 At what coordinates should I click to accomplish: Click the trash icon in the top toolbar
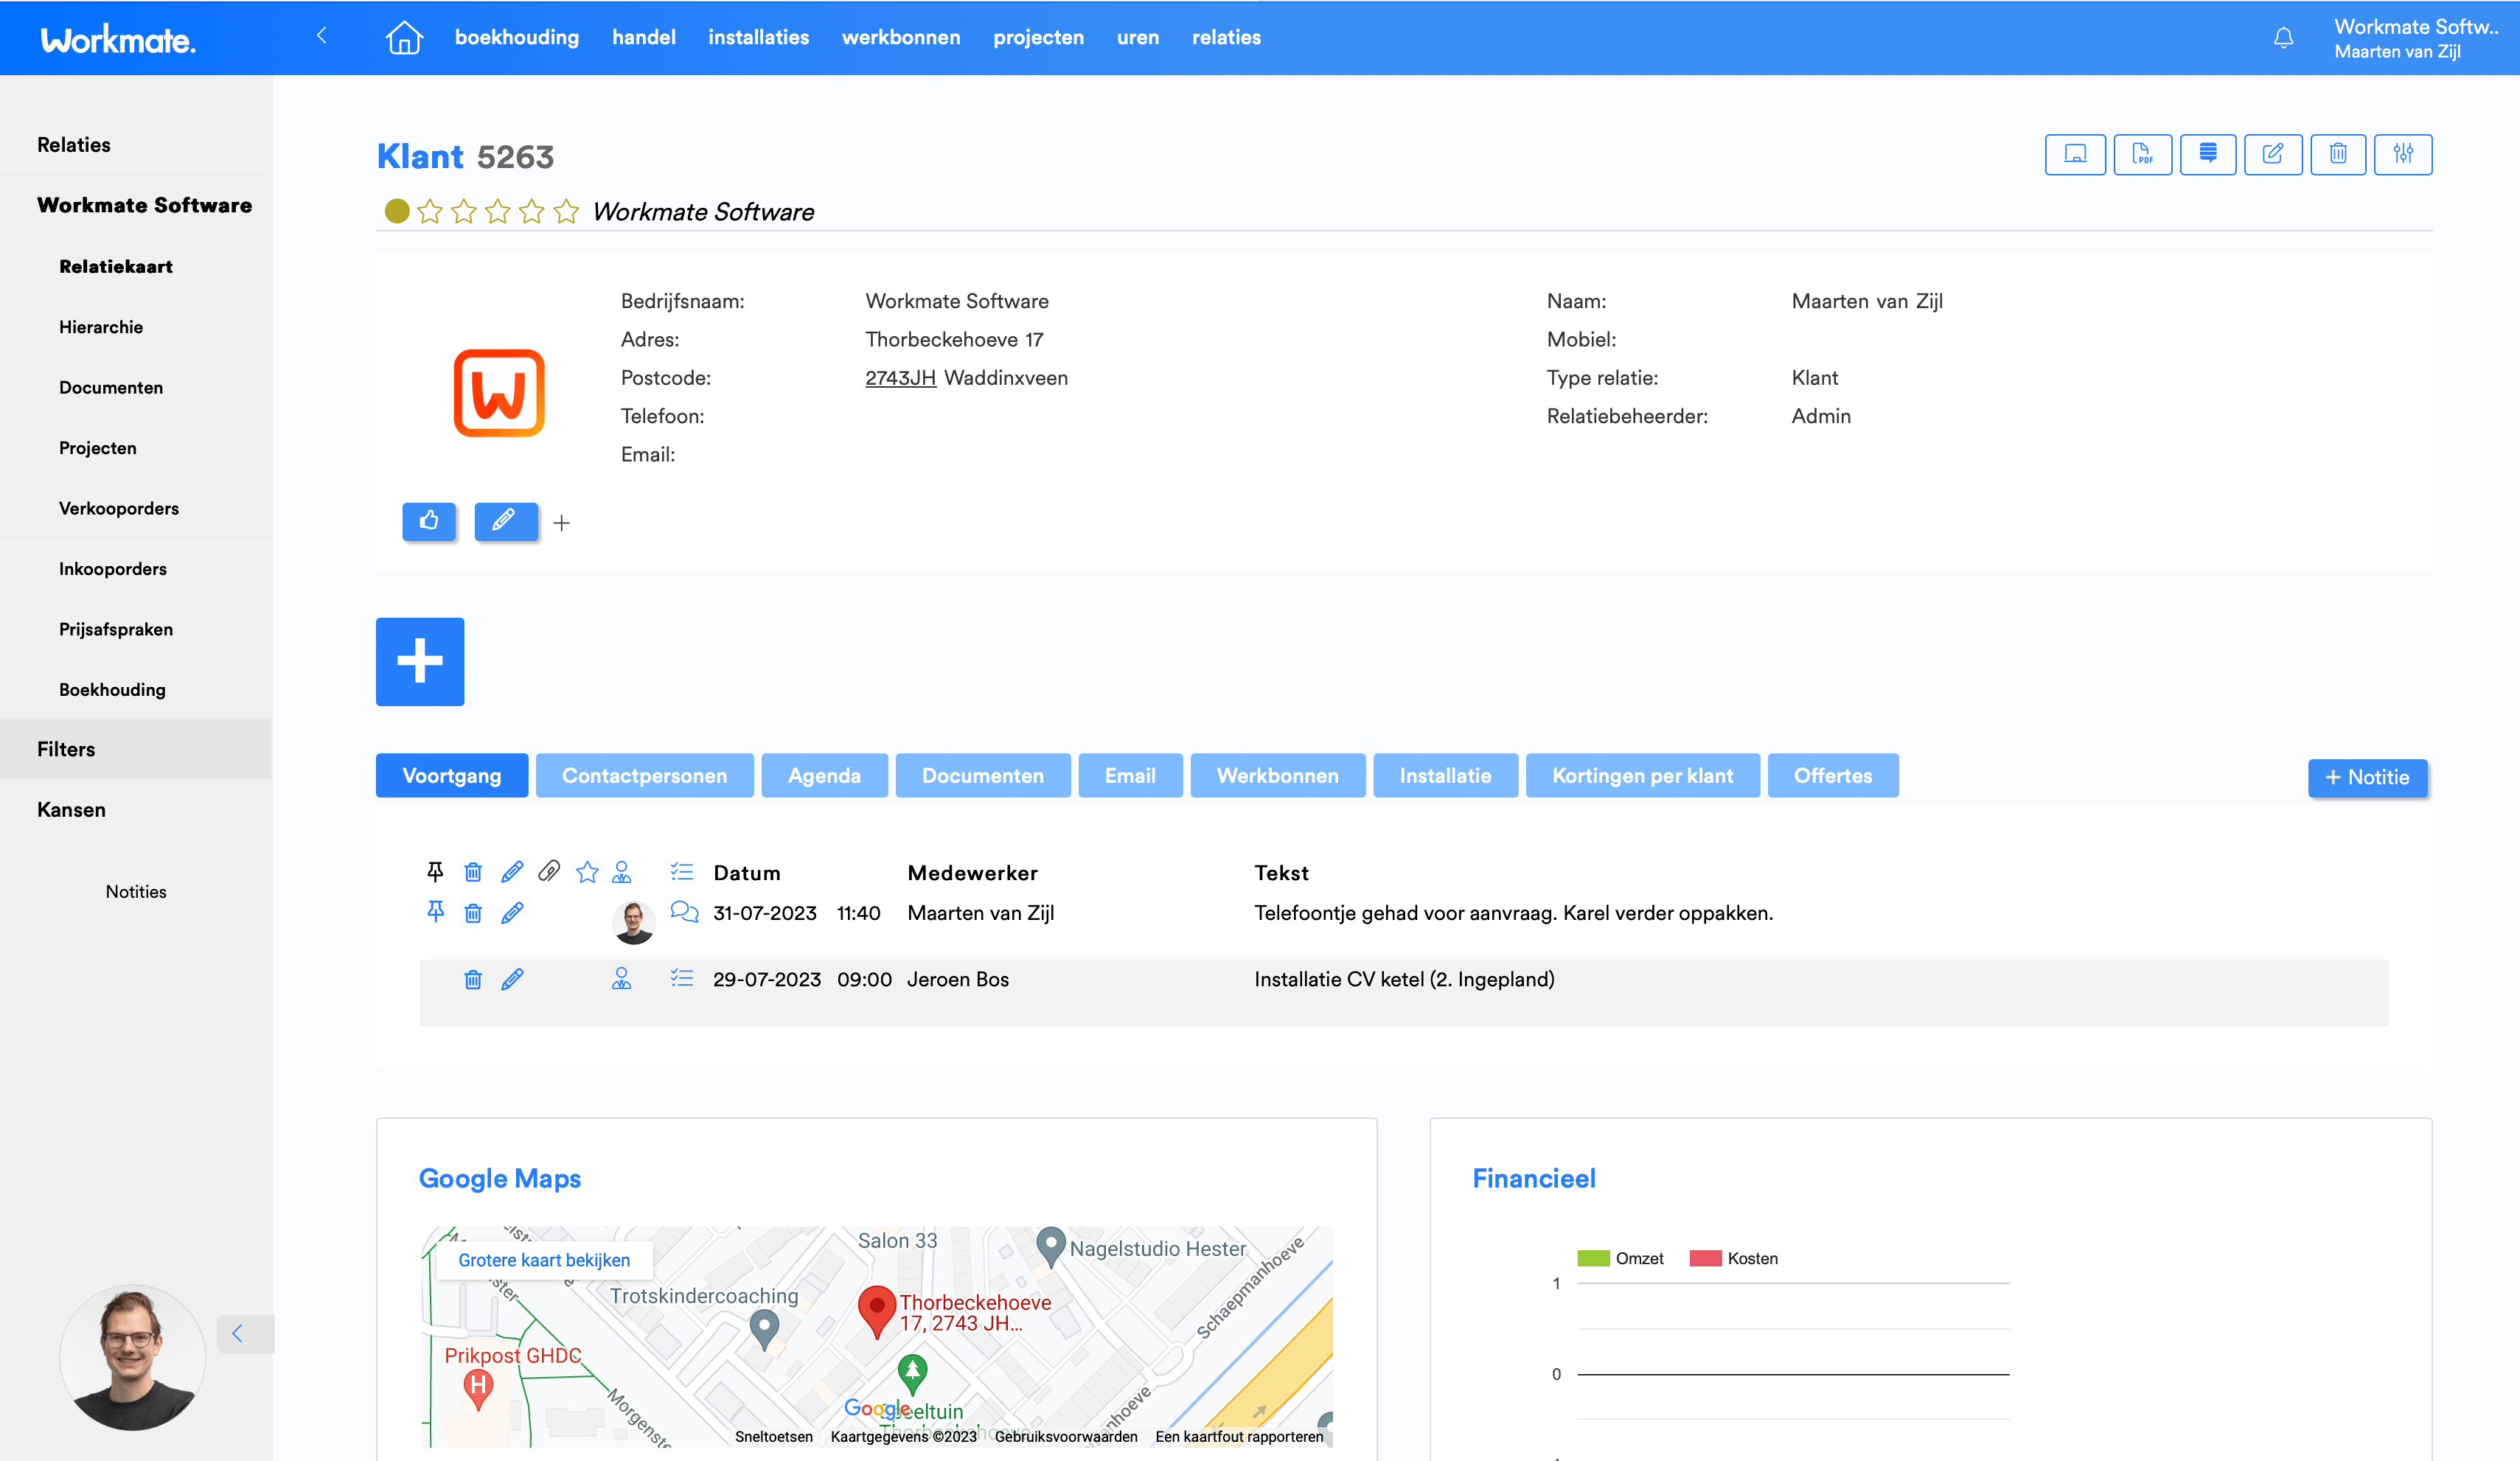[x=2337, y=154]
